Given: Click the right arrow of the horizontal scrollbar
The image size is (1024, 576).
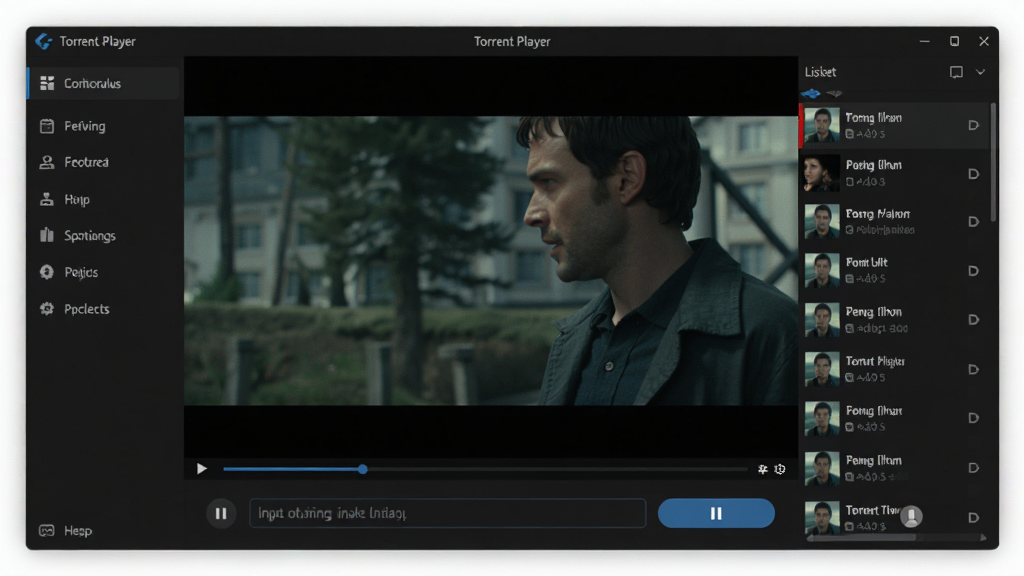Looking at the screenshot, I should [983, 538].
